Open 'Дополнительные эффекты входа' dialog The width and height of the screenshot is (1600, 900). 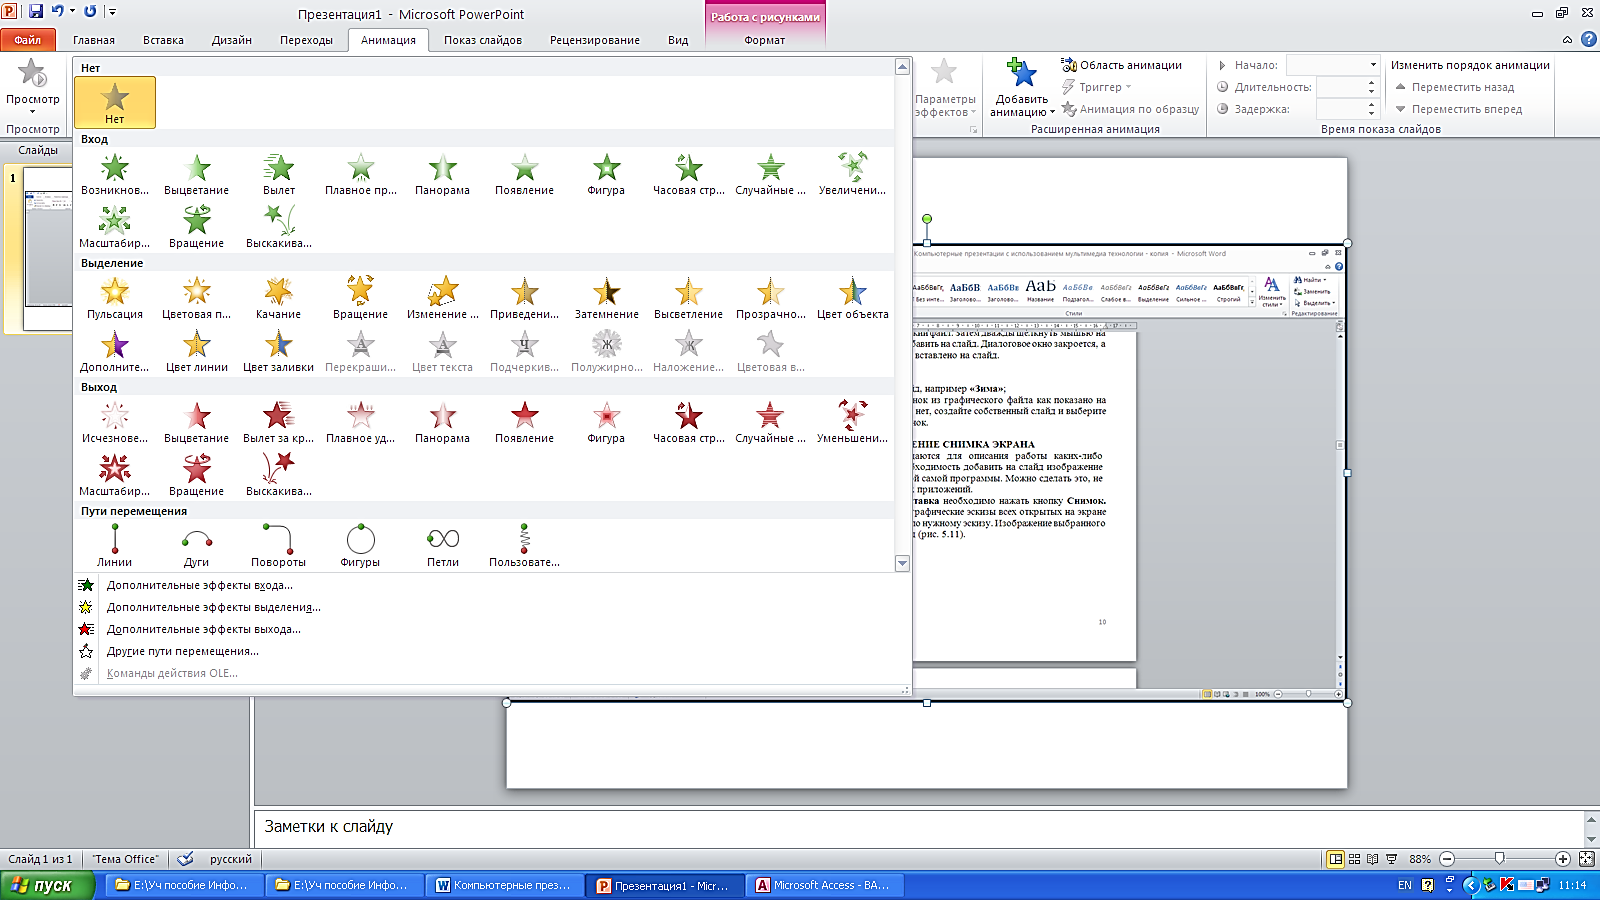200,585
